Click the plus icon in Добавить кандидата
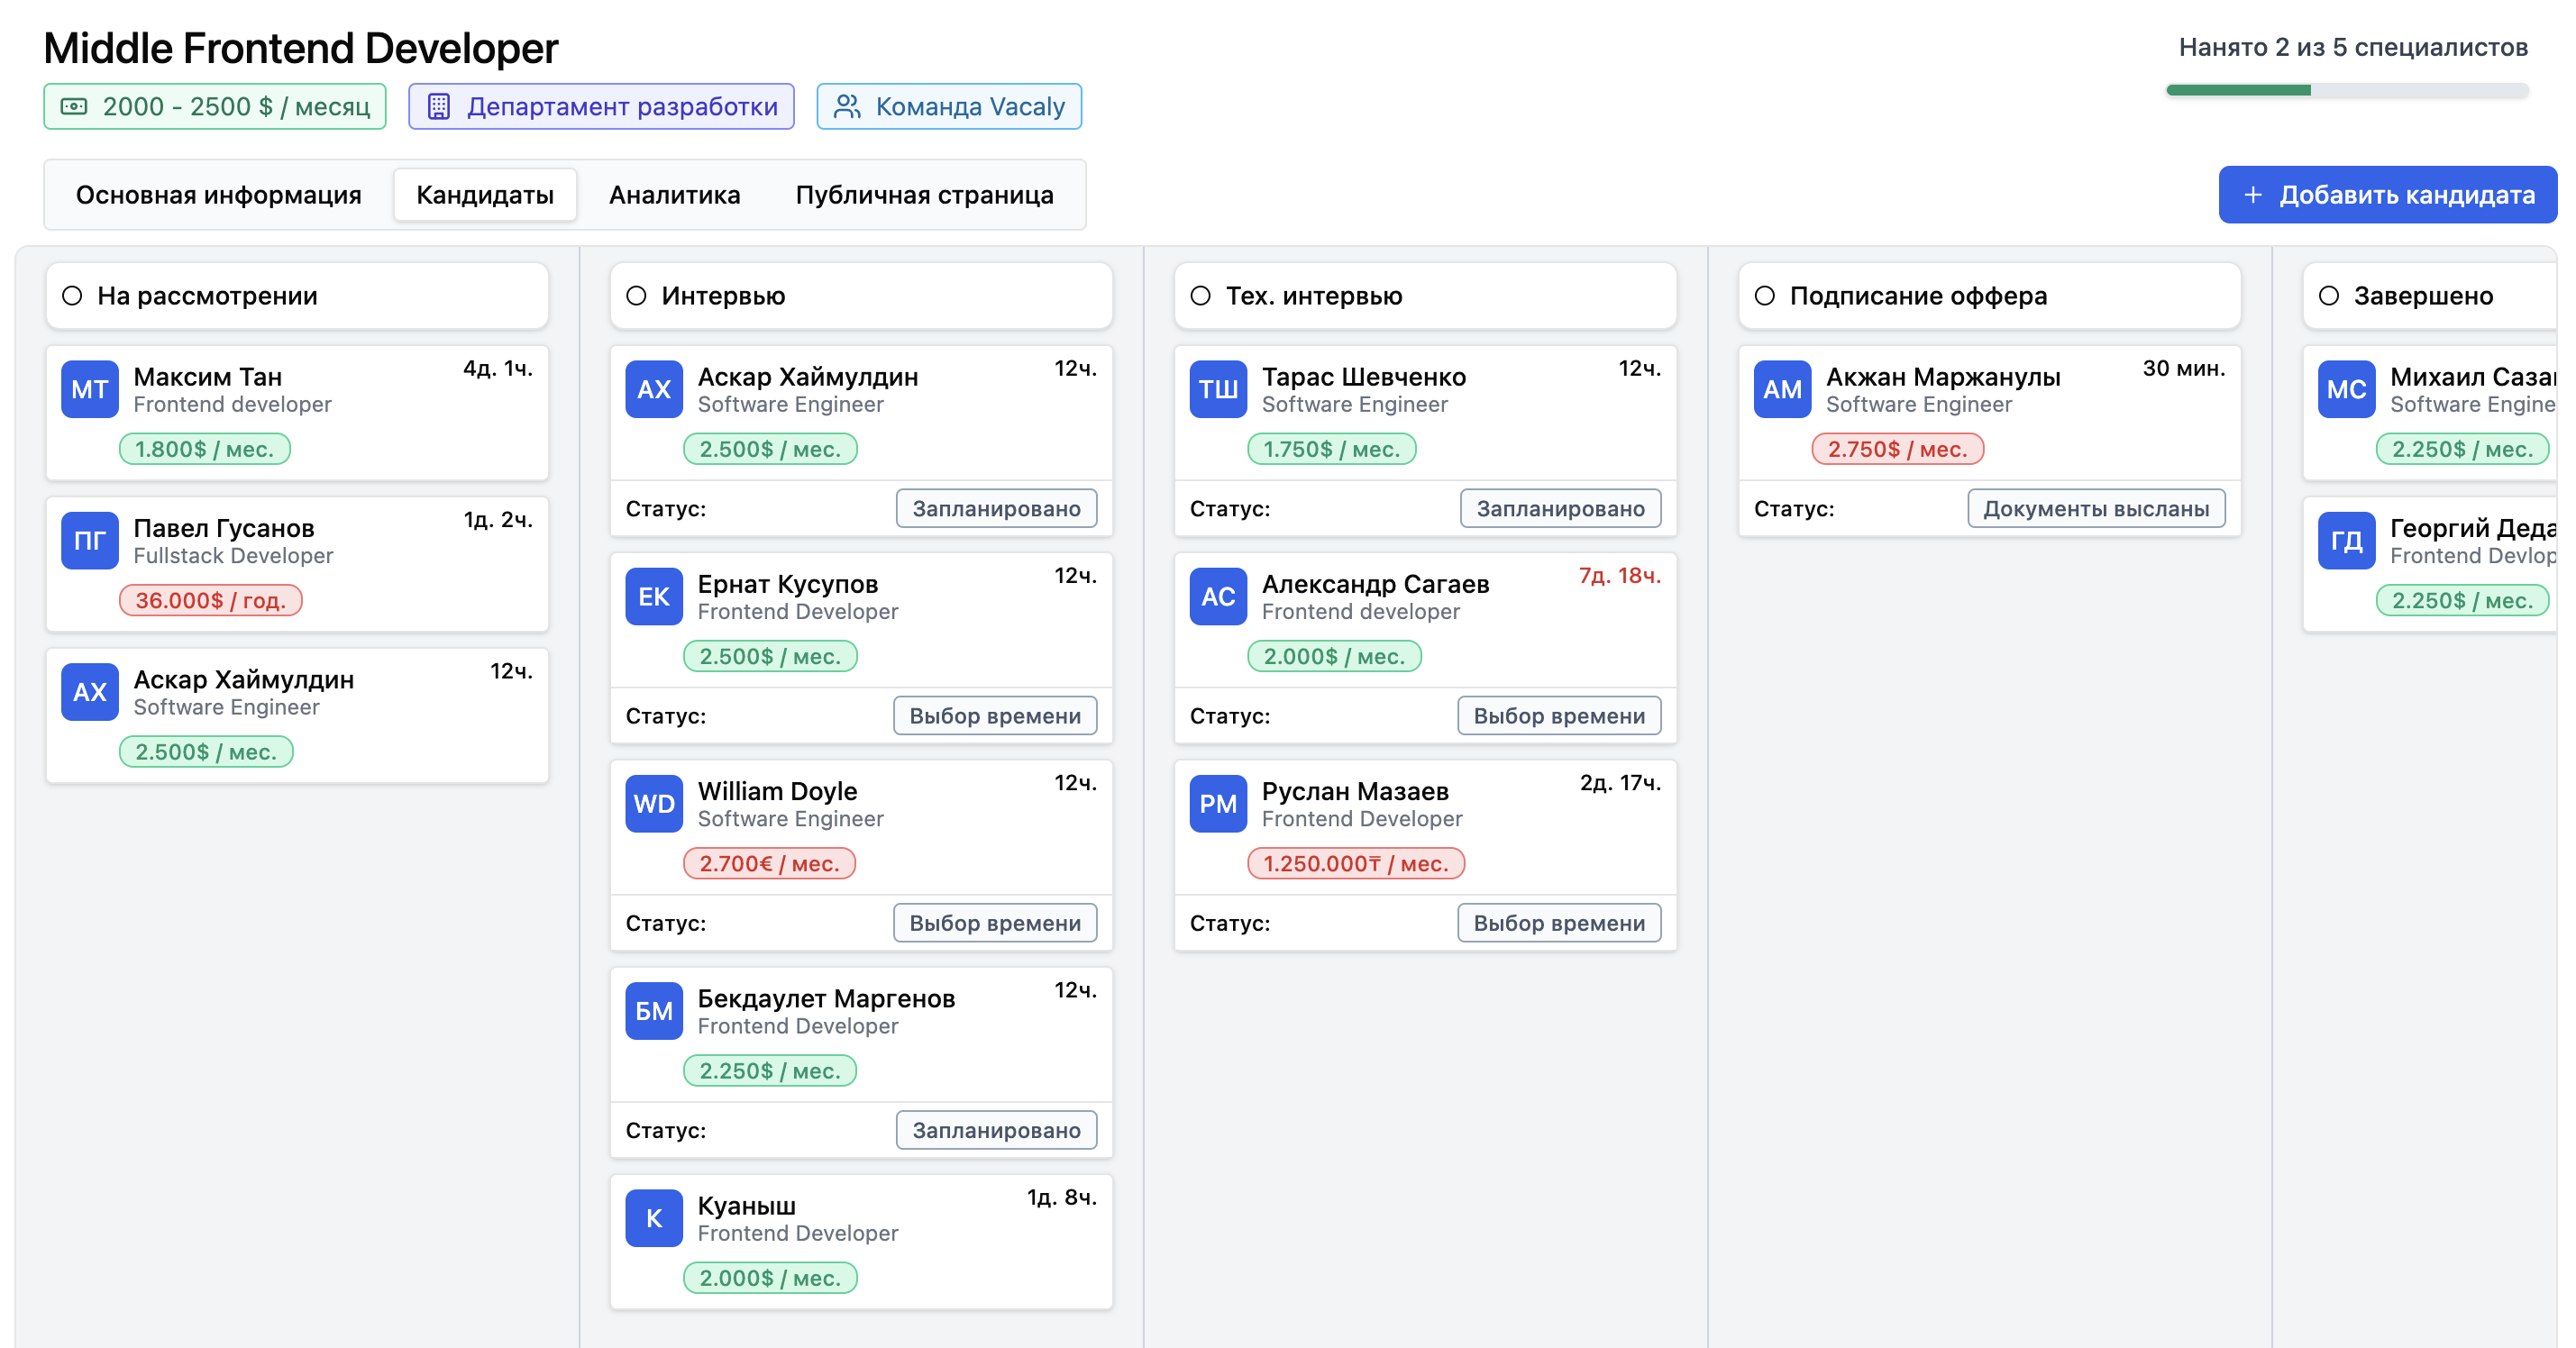 click(2253, 195)
